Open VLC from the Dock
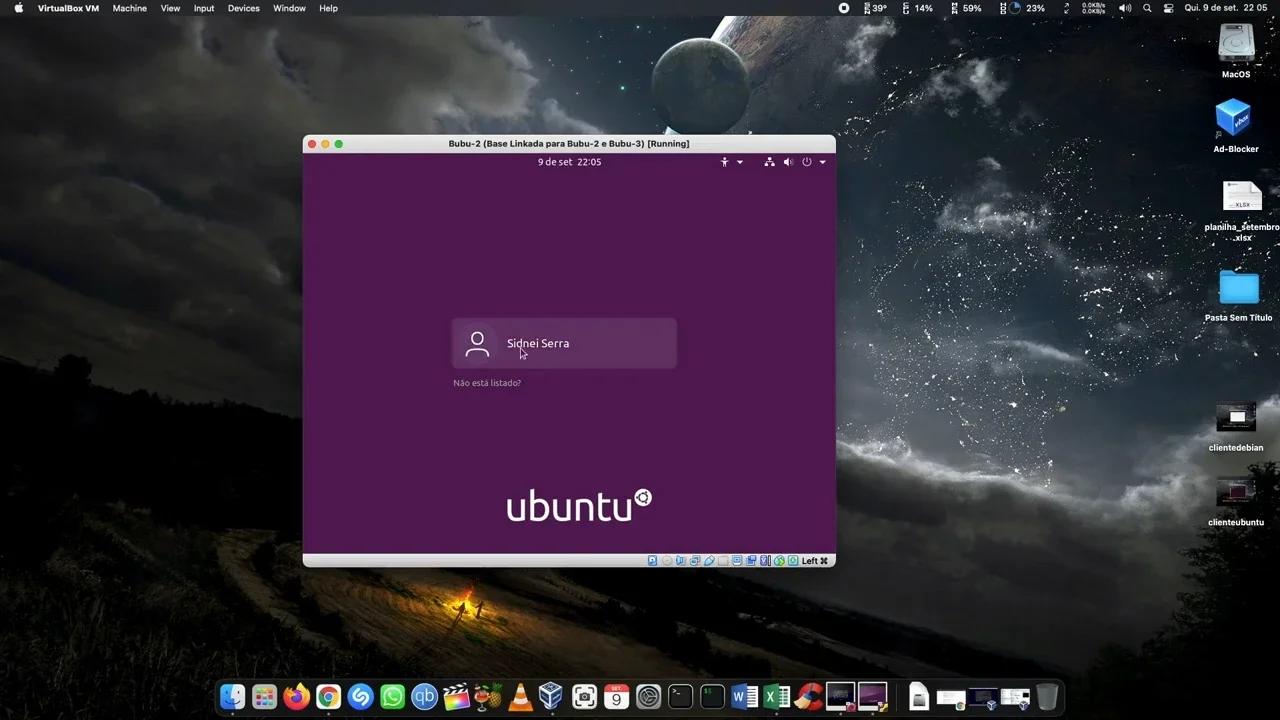Image resolution: width=1280 pixels, height=720 pixels. tap(521, 696)
